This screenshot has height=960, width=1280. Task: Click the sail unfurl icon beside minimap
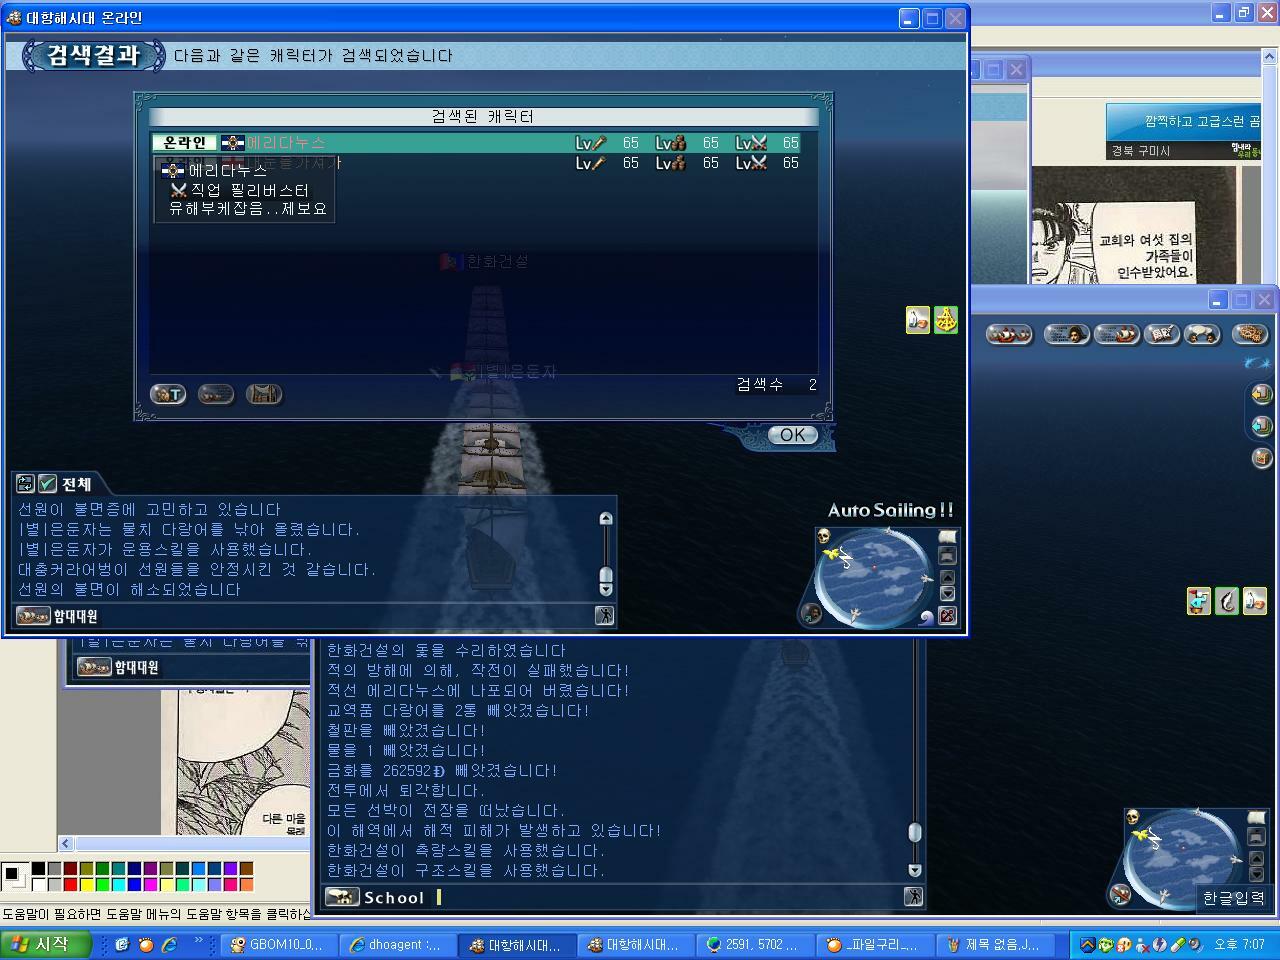947,537
